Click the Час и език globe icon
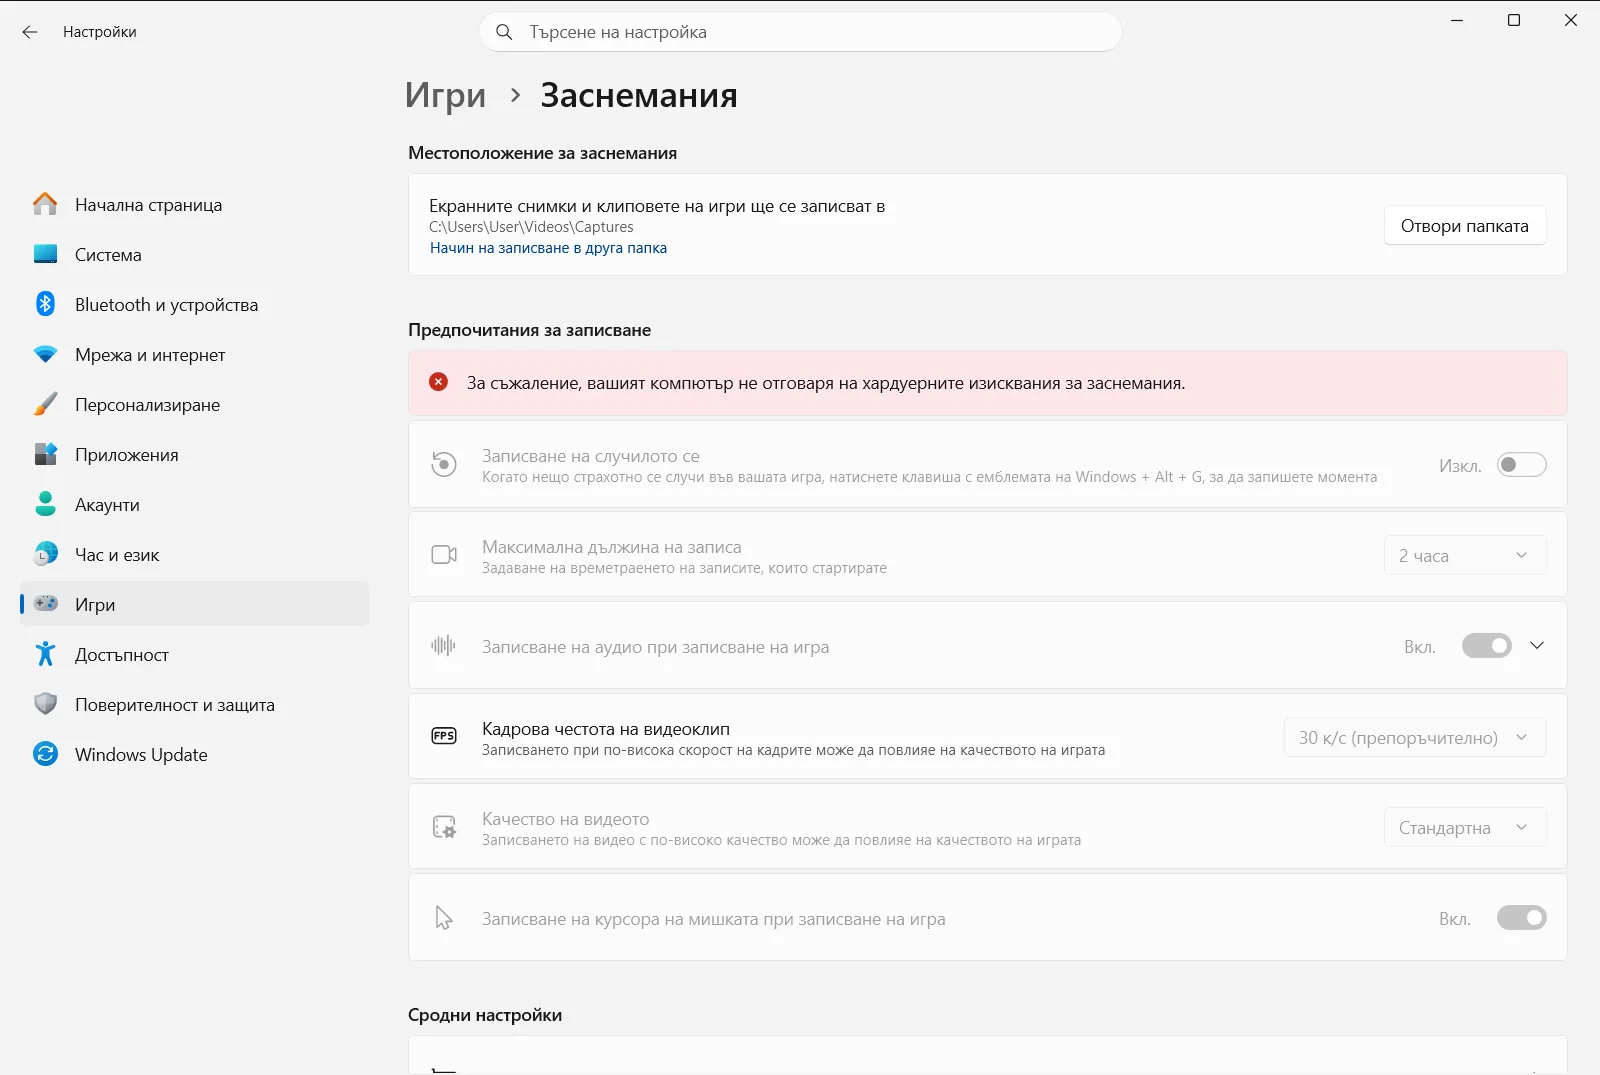The width and height of the screenshot is (1600, 1075). 45,554
